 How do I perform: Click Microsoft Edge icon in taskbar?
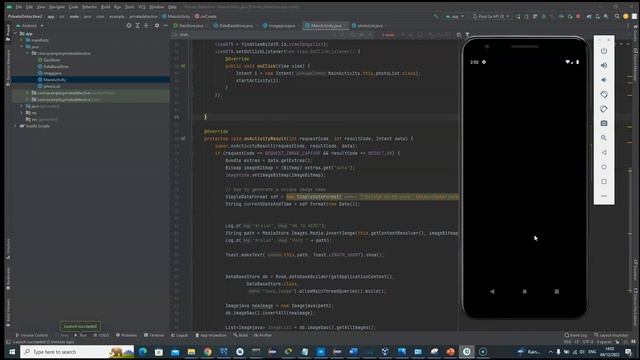pos(142,351)
